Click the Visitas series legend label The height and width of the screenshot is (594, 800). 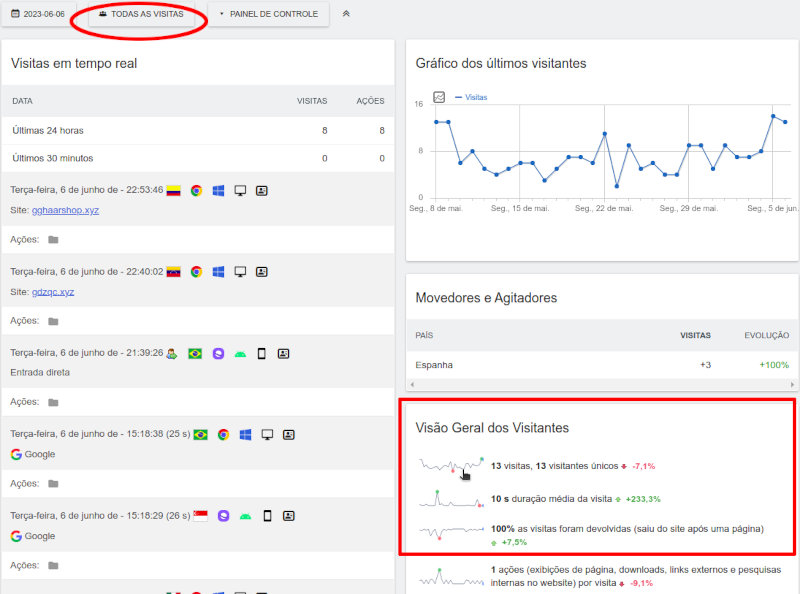[477, 97]
